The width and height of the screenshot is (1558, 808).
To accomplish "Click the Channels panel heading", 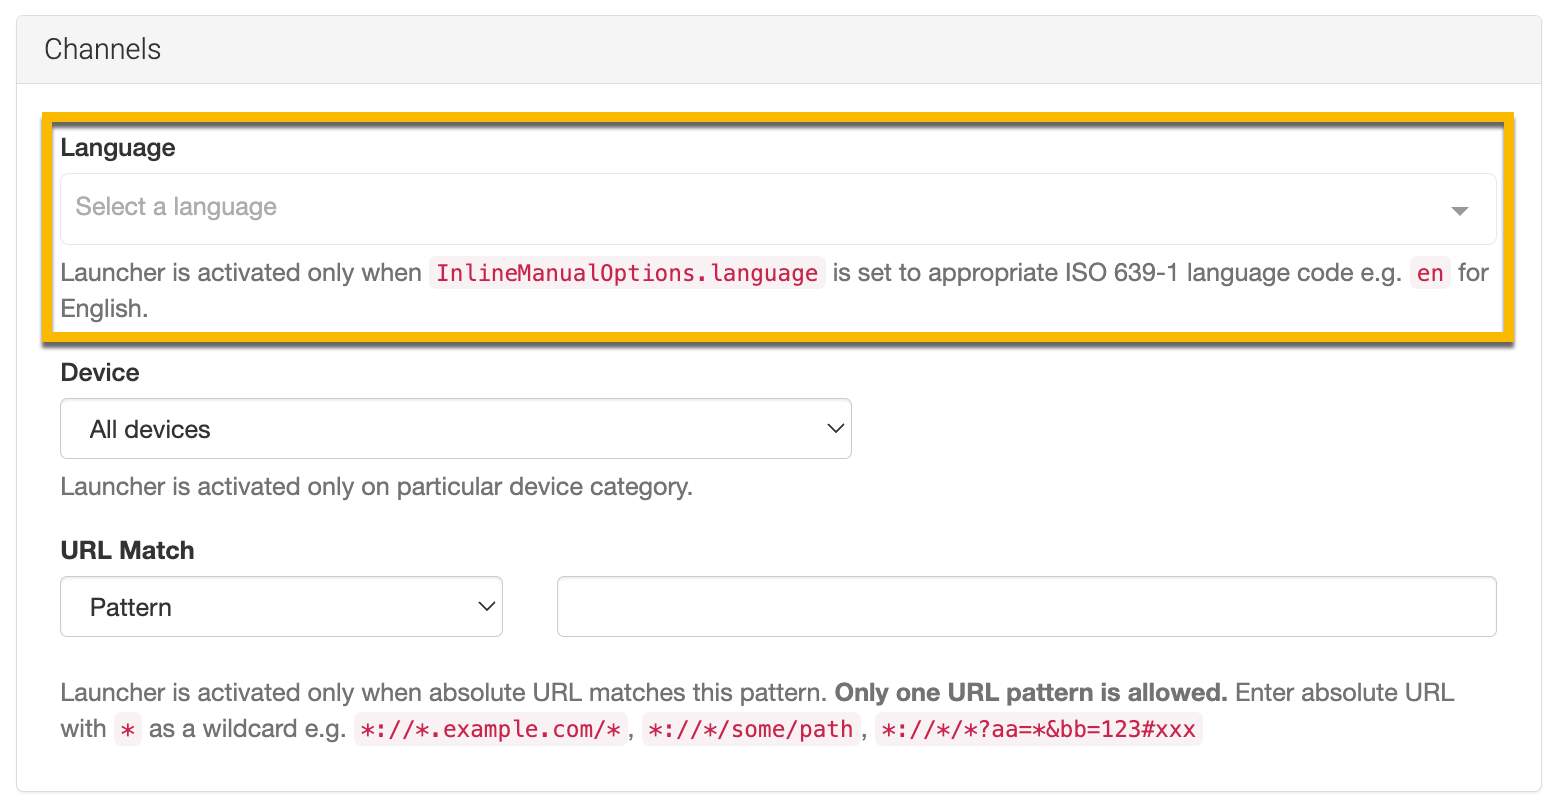I will pyautogui.click(x=103, y=49).
